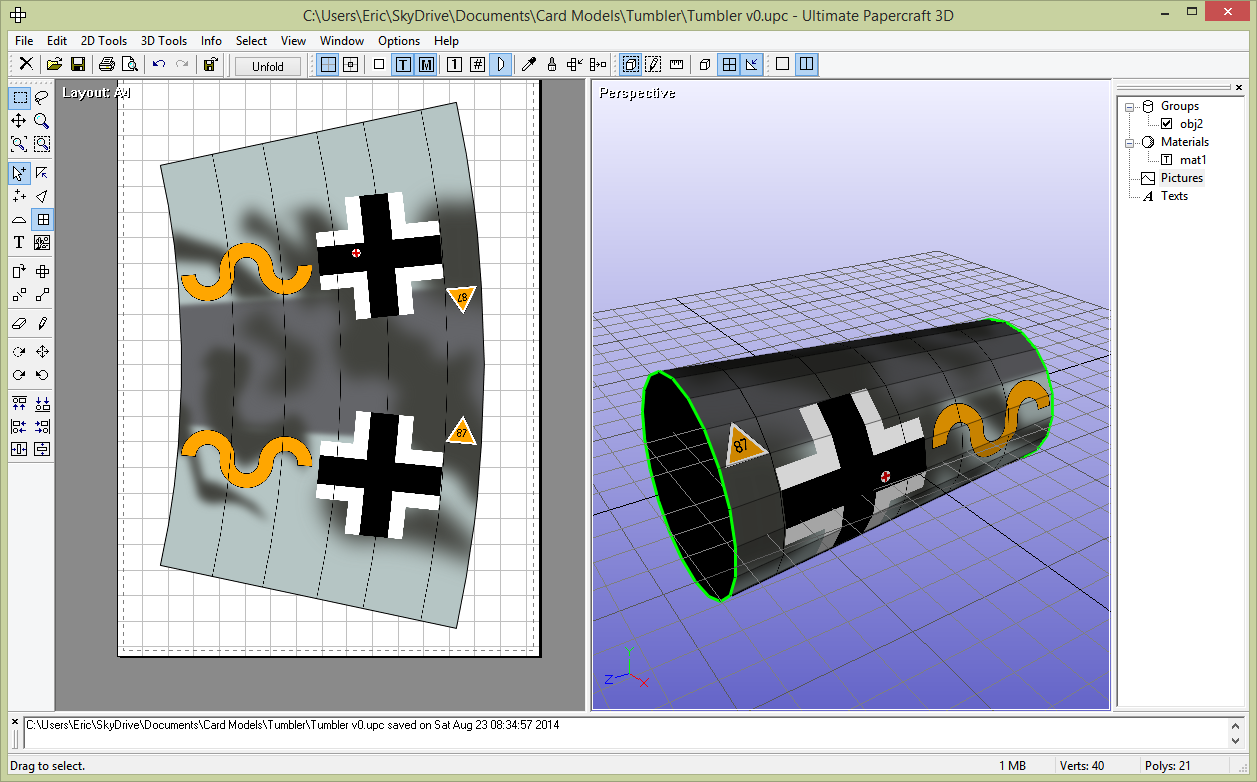This screenshot has height=782, width=1257.
Task: Click the align left edges tool icon
Action: [19, 427]
